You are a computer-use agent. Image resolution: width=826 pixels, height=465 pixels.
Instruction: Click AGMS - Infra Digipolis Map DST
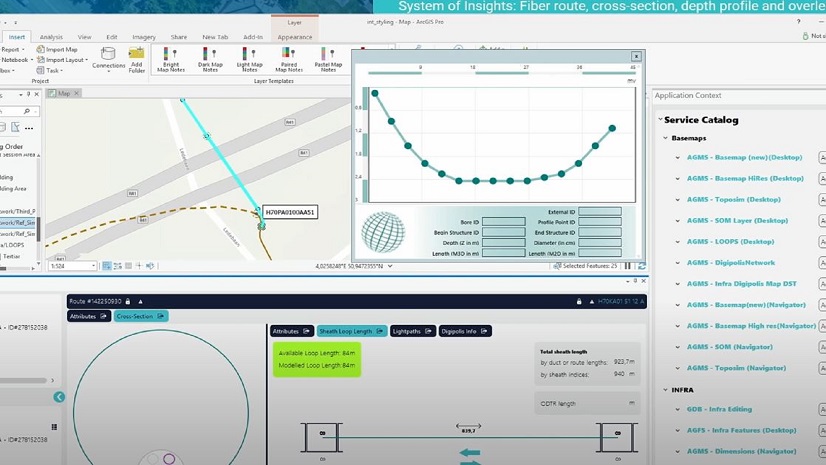coord(741,284)
